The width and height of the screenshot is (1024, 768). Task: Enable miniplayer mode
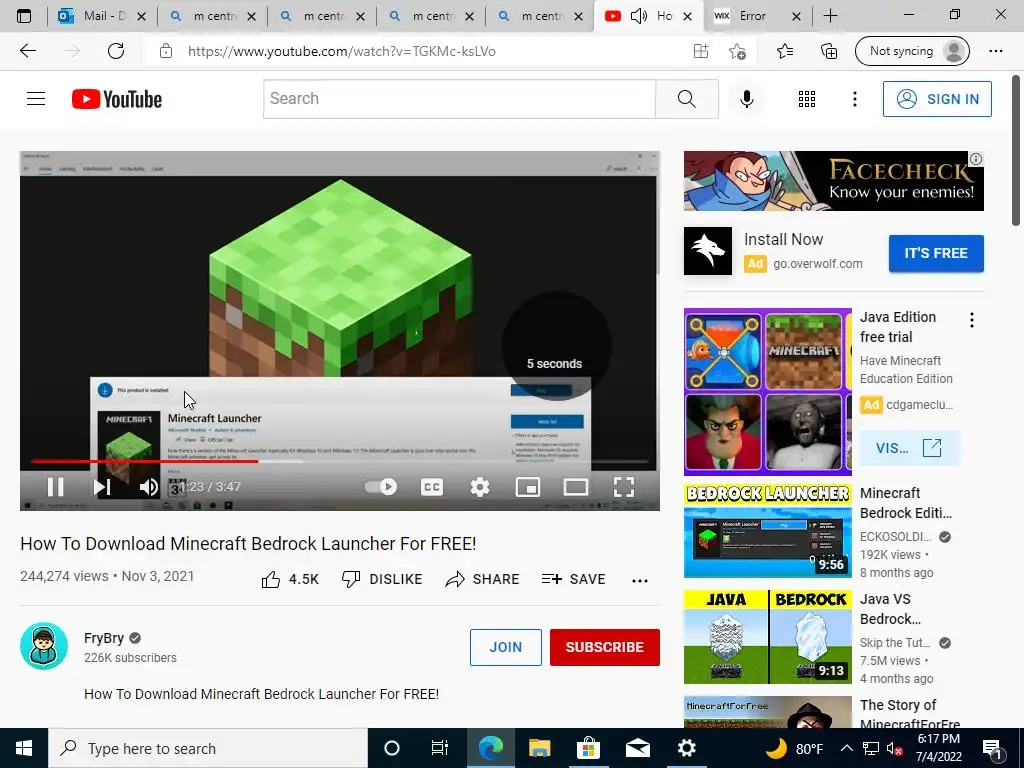(528, 487)
